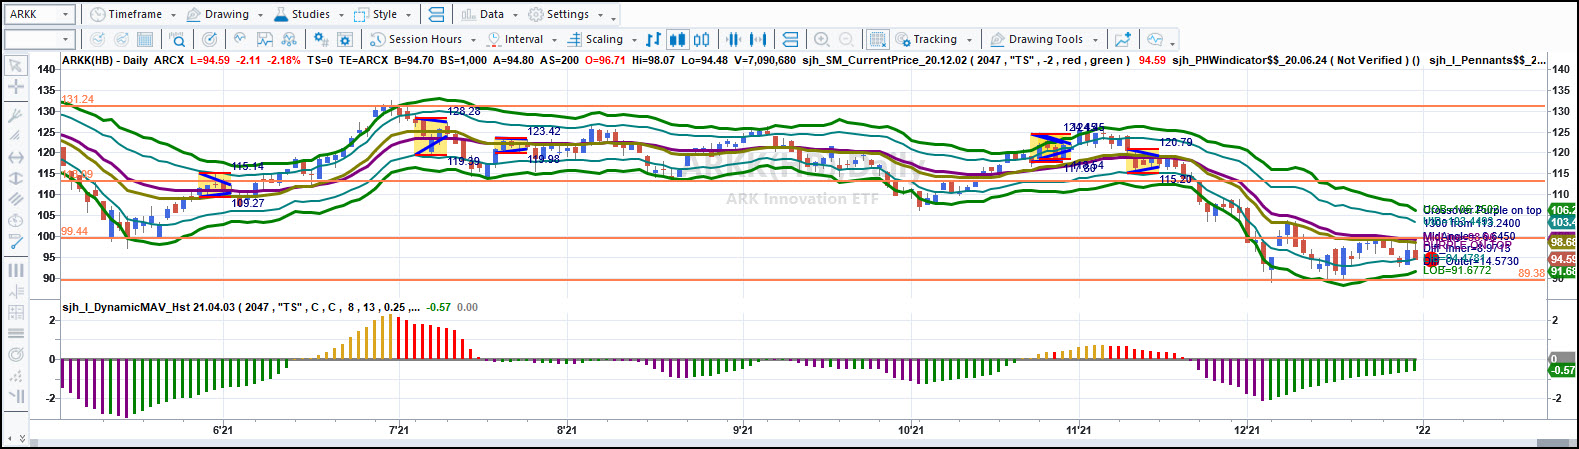The height and width of the screenshot is (449, 1579).
Task: Click the stacked panels icon before zoom
Action: [x=790, y=39]
